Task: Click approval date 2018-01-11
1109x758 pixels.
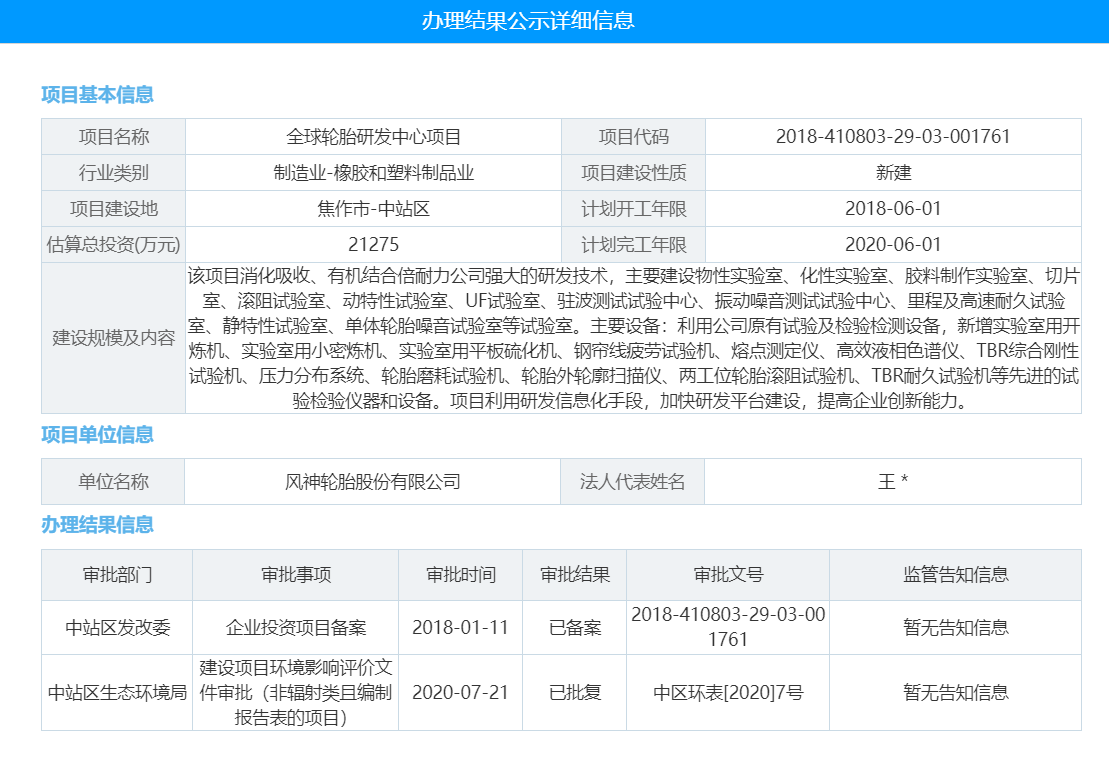Action: click(460, 627)
